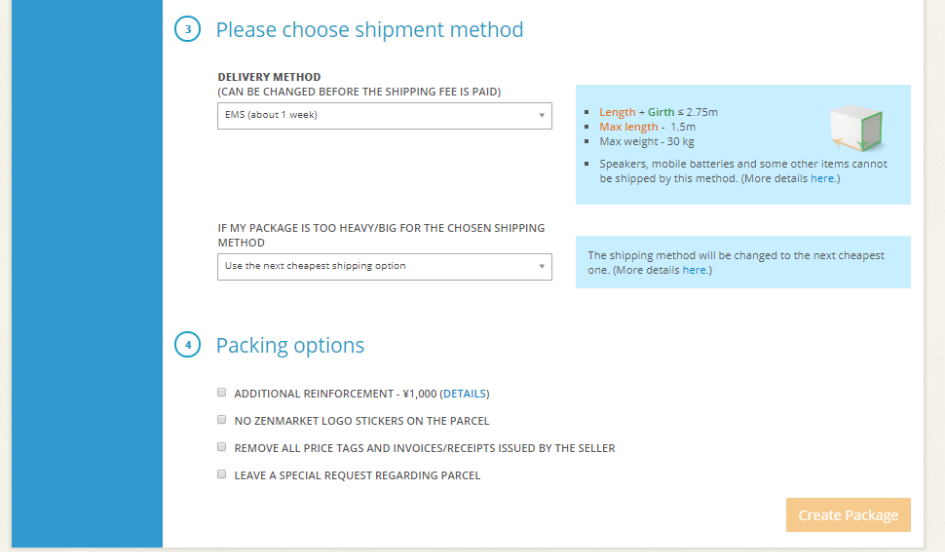Screen dimensions: 945x552
Task: Click the 'Leave a special request regarding parcel' label
Action: coord(357,475)
